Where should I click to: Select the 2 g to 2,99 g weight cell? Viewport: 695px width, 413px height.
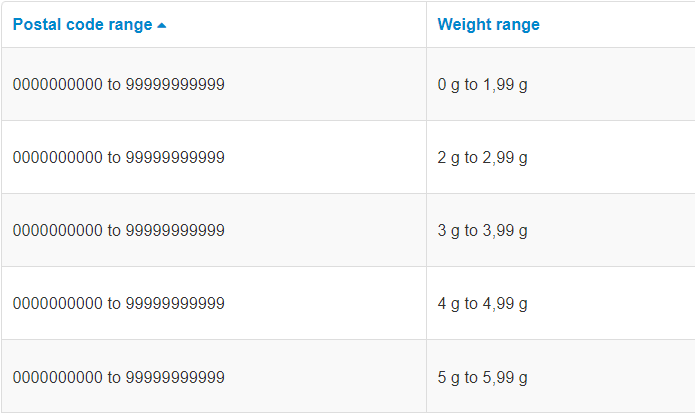point(482,158)
